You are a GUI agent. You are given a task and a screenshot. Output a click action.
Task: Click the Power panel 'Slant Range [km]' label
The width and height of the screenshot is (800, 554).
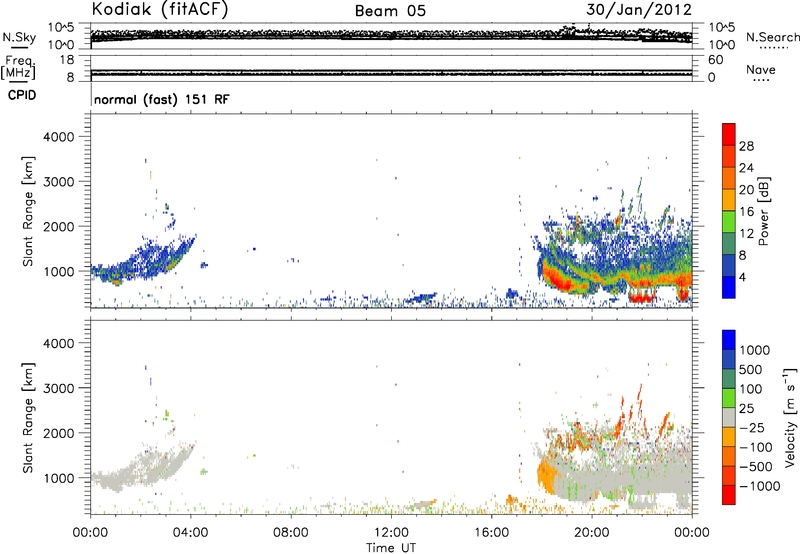pos(28,211)
